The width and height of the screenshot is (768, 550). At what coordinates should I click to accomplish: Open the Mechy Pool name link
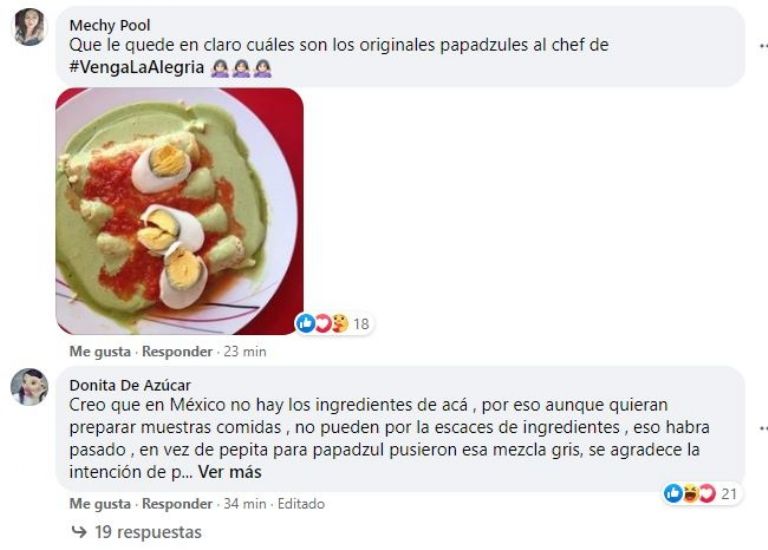point(110,25)
